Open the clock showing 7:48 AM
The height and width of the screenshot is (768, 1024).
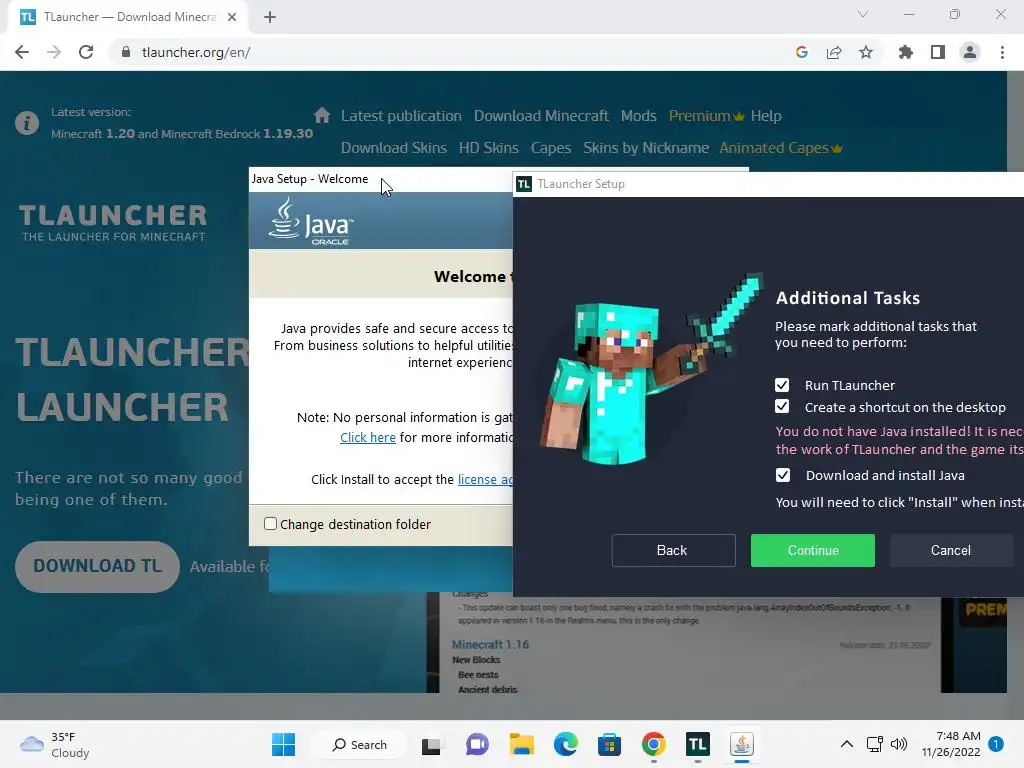[x=951, y=744]
